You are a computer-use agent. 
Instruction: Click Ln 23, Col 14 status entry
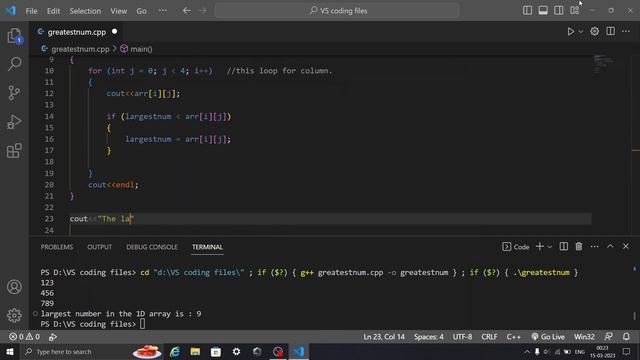pyautogui.click(x=384, y=337)
